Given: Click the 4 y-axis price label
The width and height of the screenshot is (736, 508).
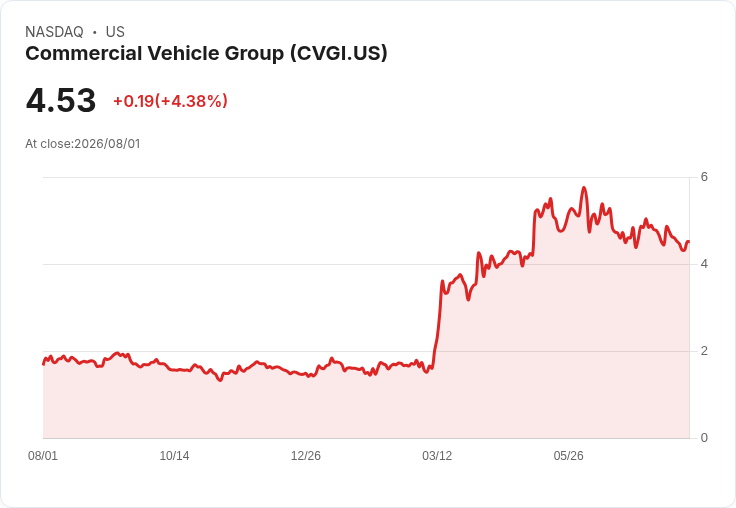Looking at the screenshot, I should [704, 264].
